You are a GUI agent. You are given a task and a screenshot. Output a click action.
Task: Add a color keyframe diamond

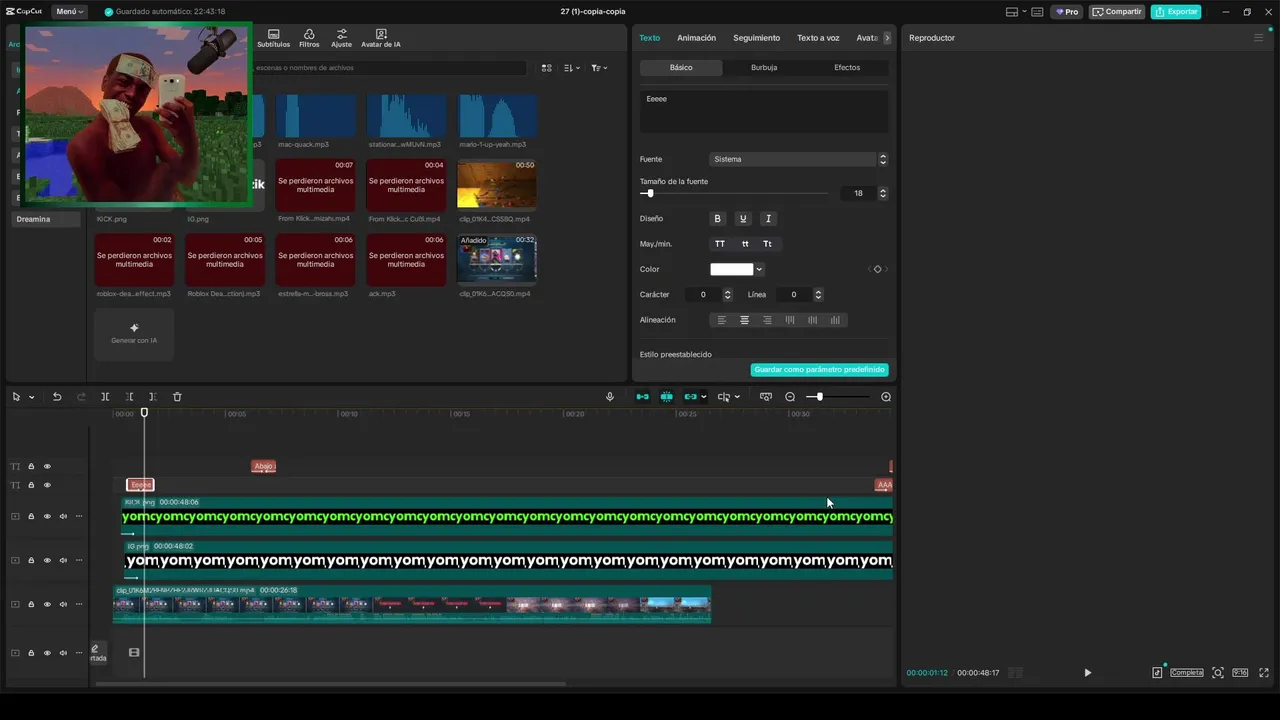point(877,269)
